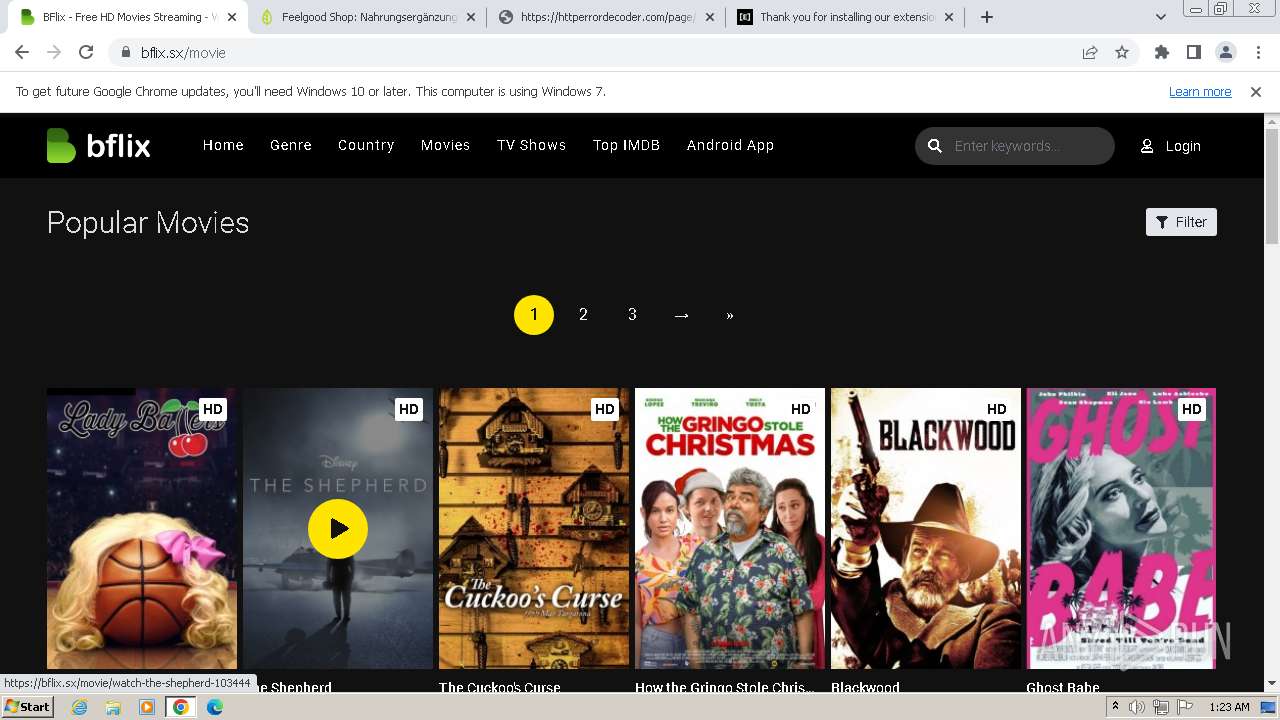Screen dimensions: 1280x720
Task: Open the Home menu item
Action: click(x=223, y=145)
